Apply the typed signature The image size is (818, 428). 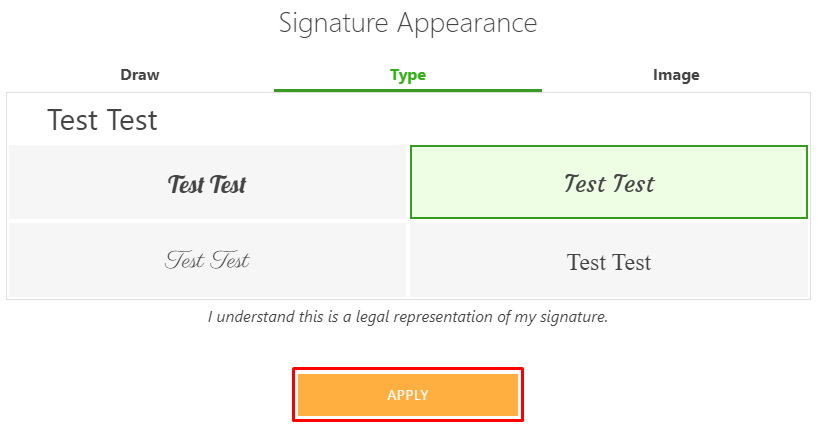pyautogui.click(x=408, y=395)
